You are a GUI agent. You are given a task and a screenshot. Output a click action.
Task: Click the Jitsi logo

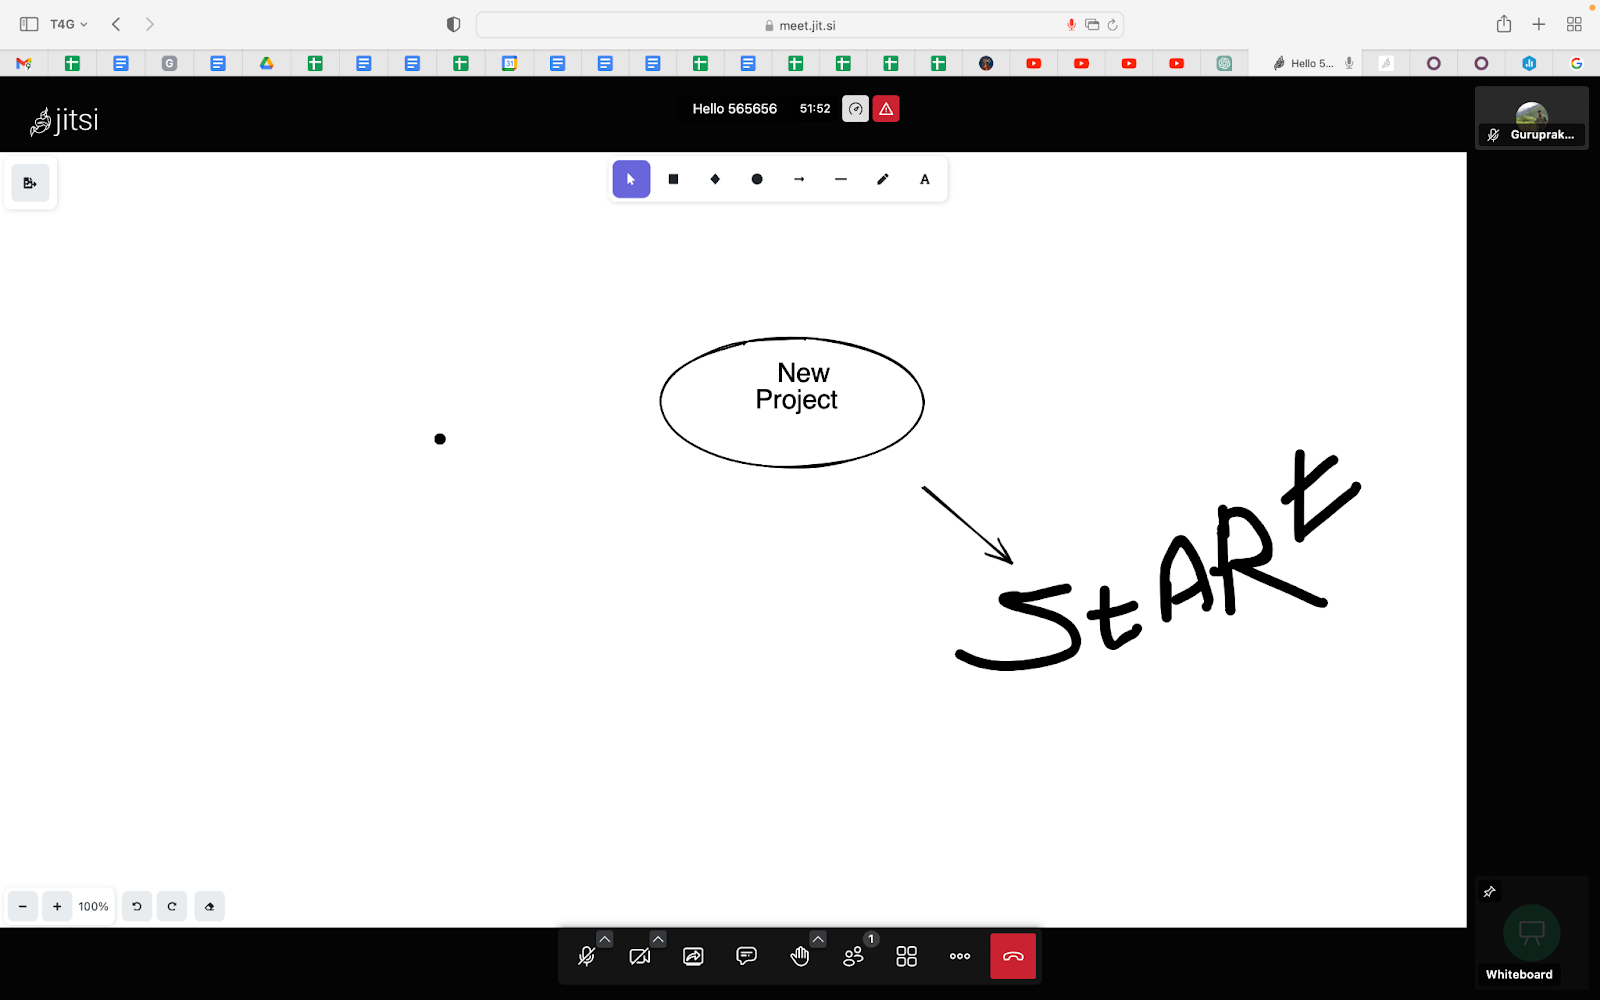tap(64, 120)
